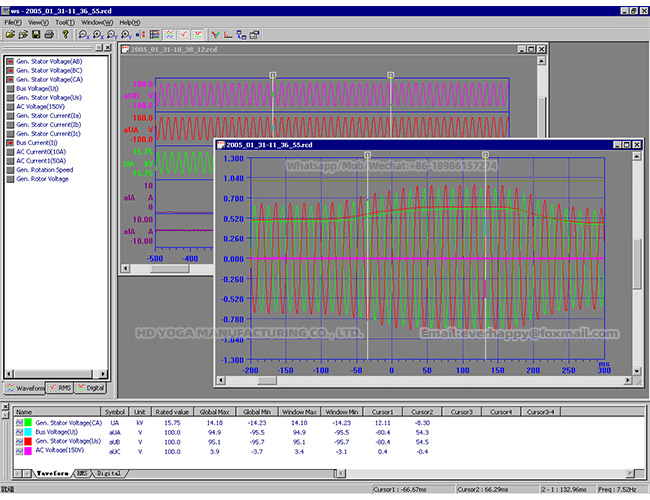Enable the Gen. Rotor Voltage channel
Screen dimensions: 650x500
click(x=9, y=179)
